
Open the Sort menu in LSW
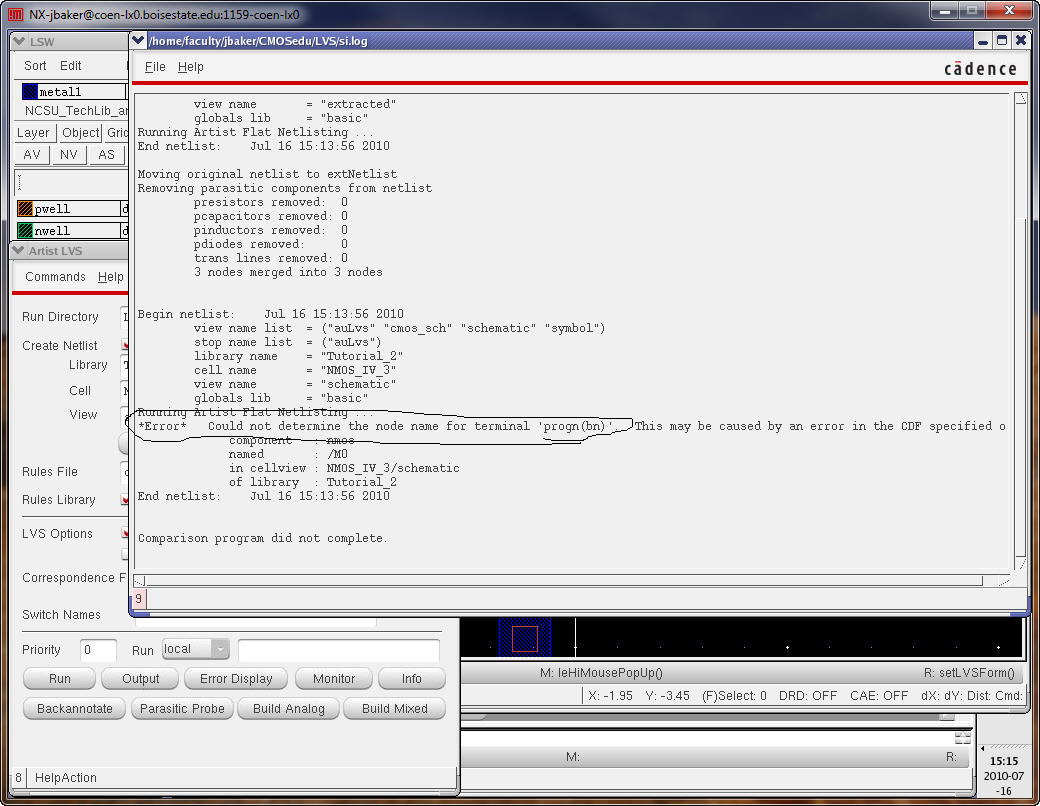[35, 65]
